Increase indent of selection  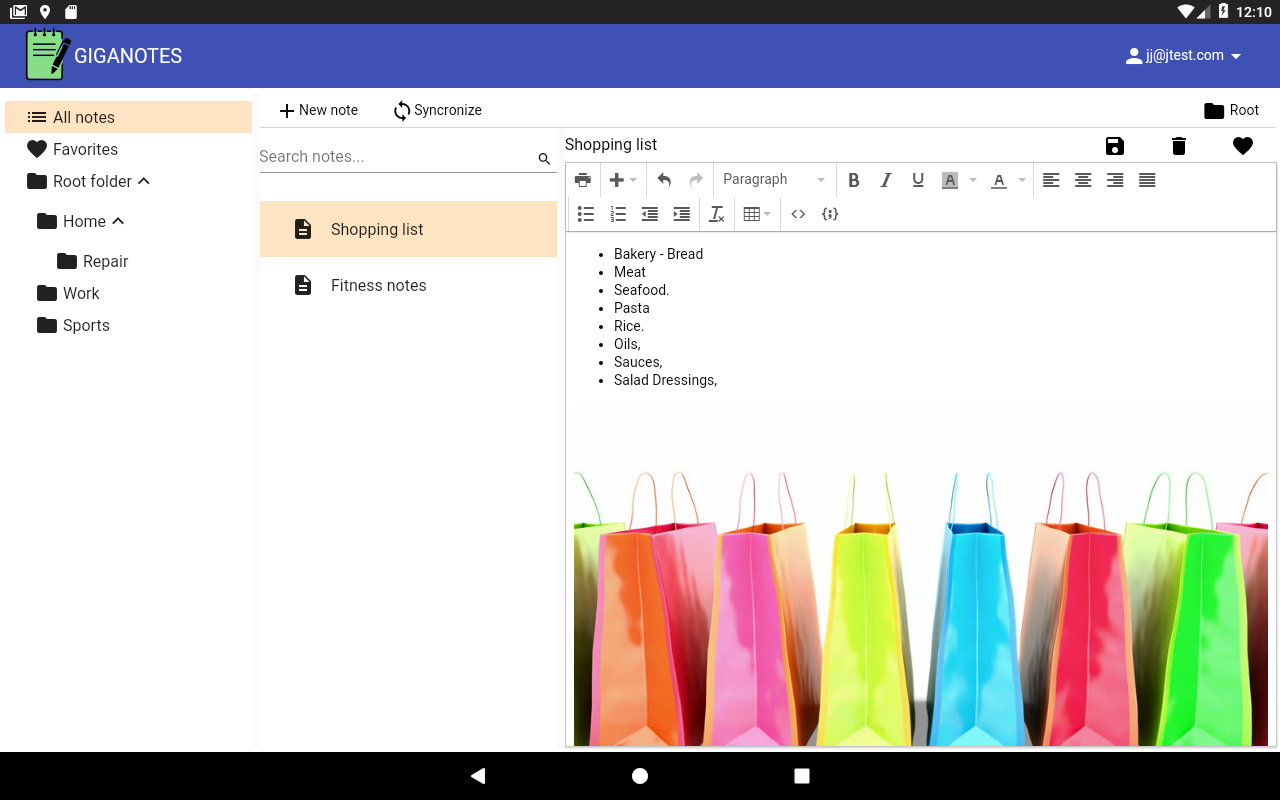(x=682, y=214)
